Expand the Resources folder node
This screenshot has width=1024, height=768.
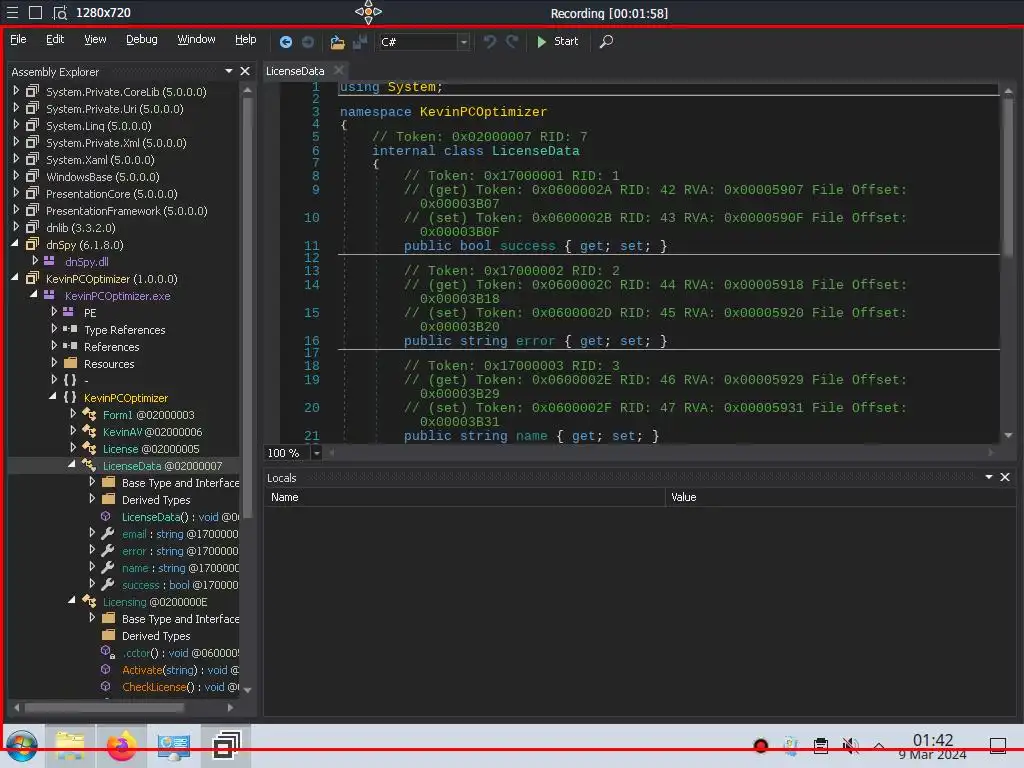tap(54, 363)
